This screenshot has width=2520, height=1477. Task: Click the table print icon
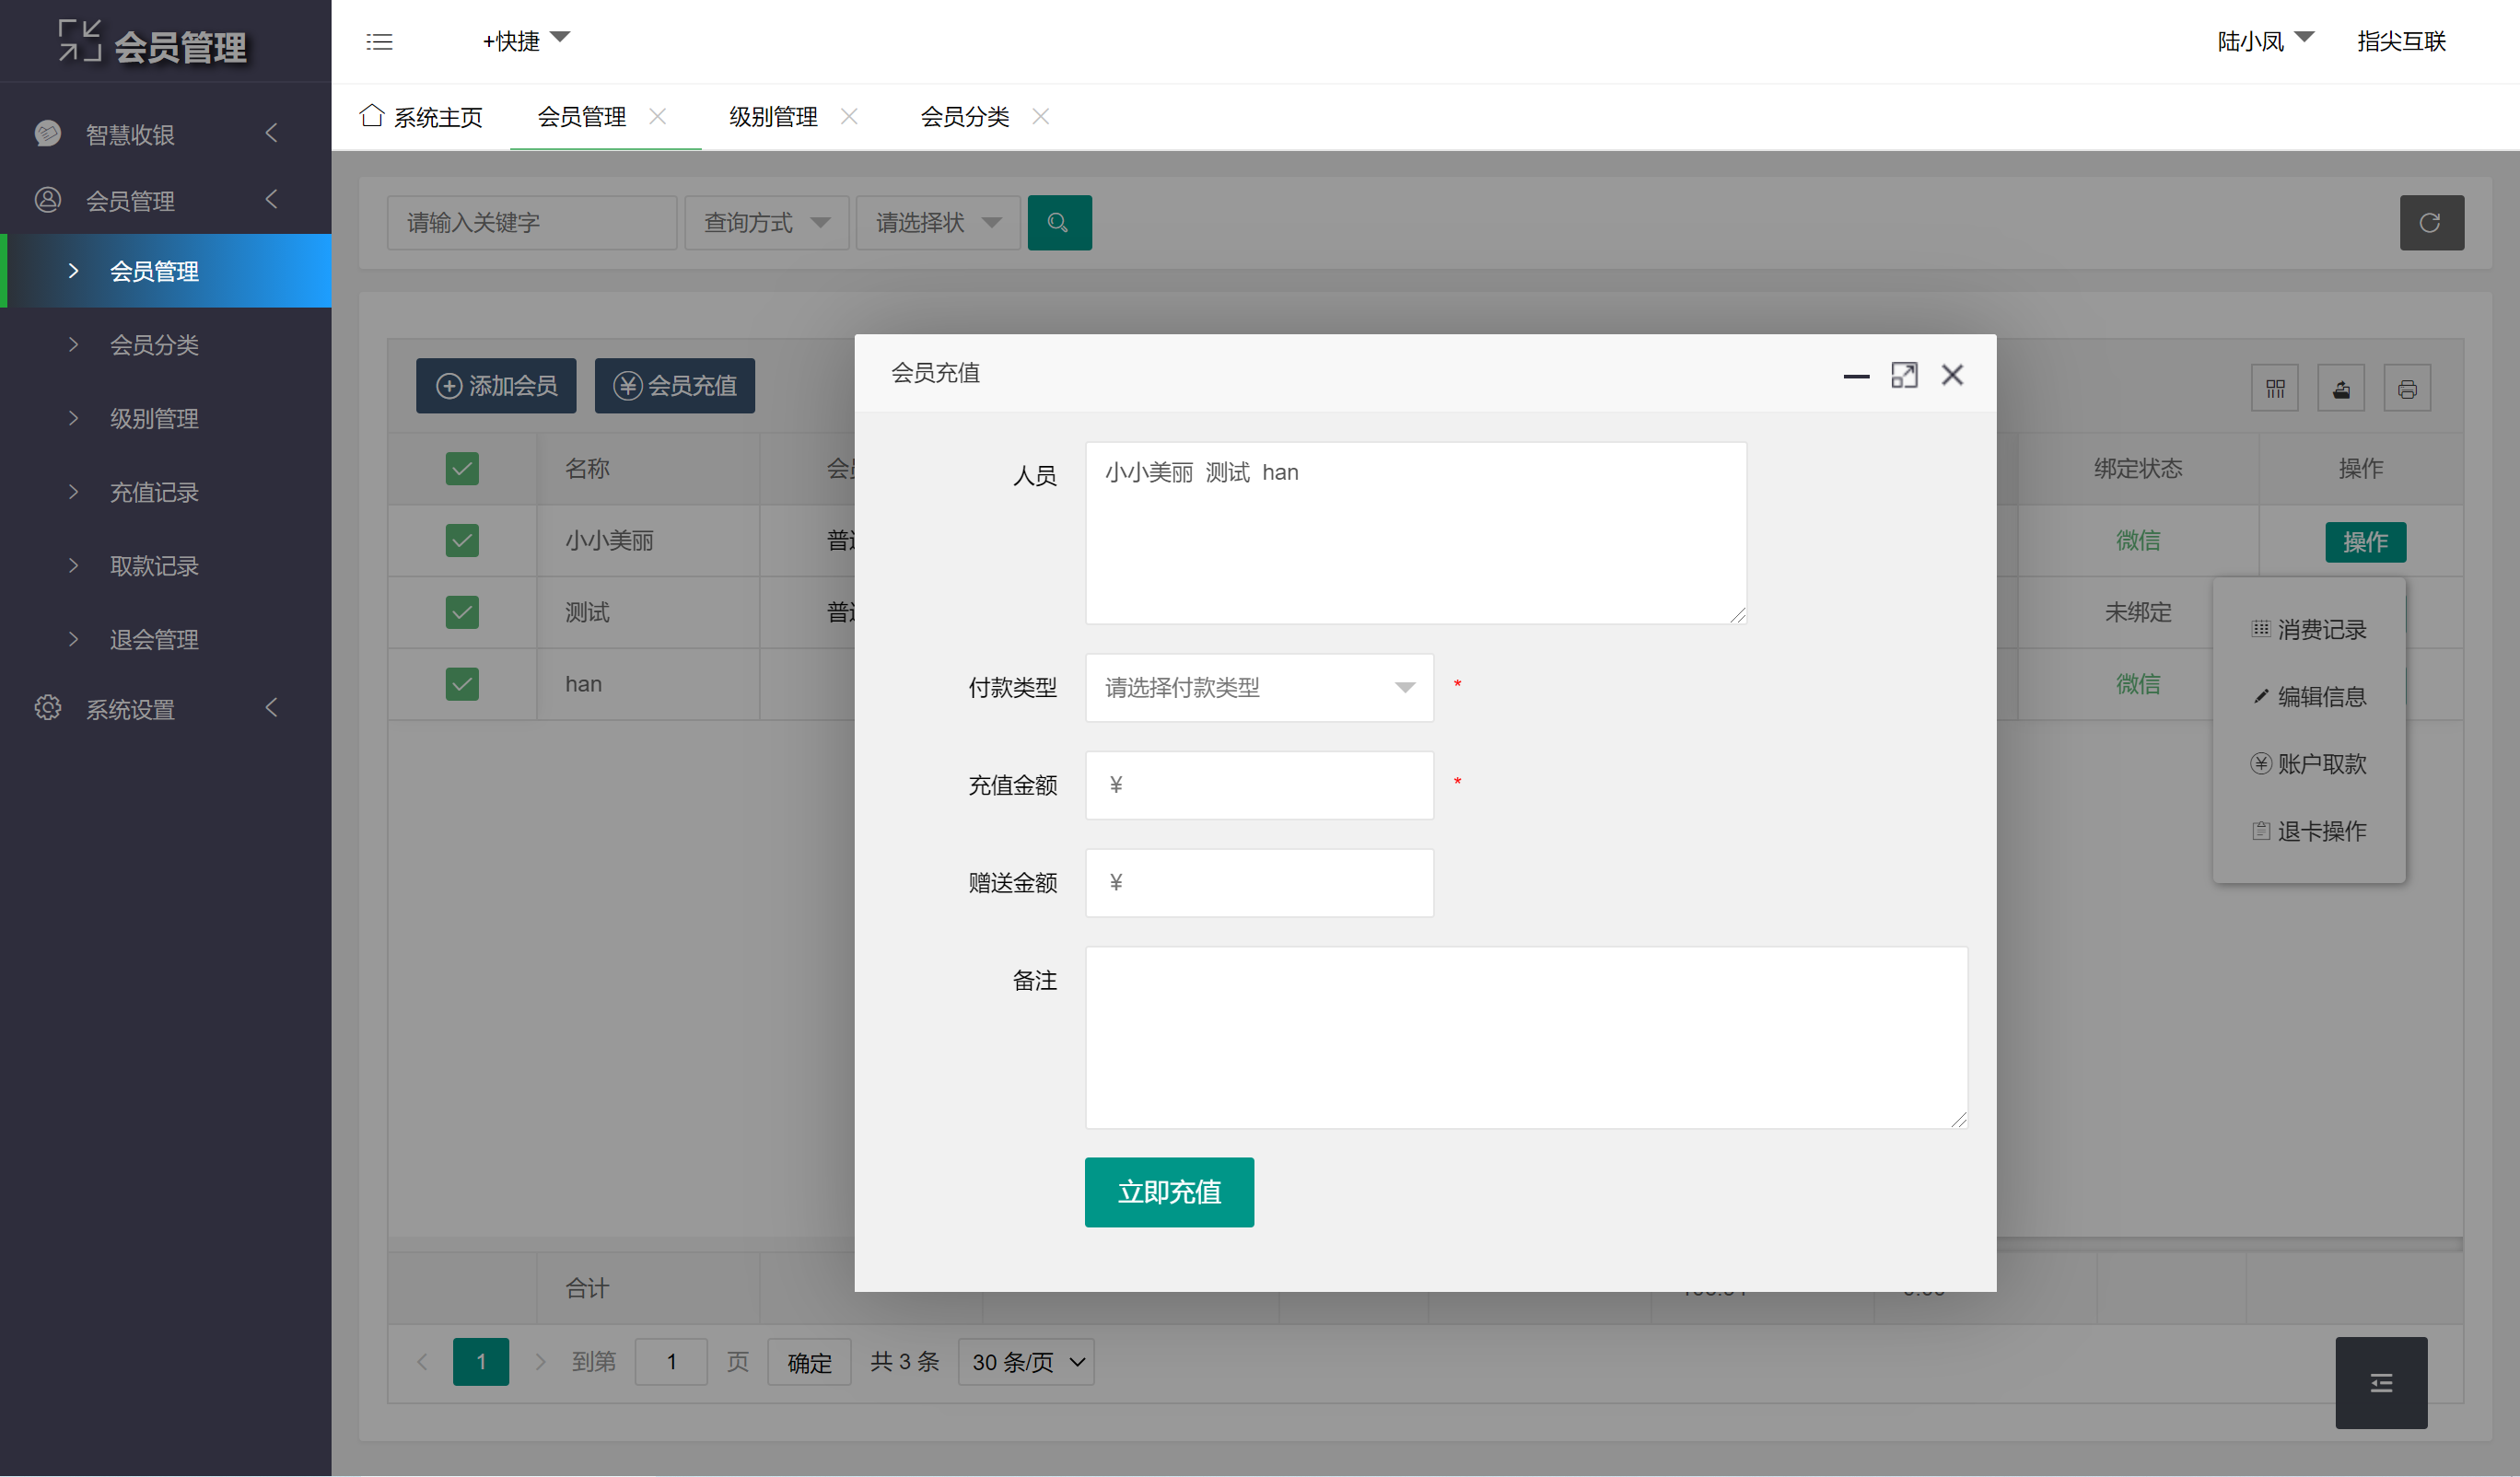[2407, 388]
